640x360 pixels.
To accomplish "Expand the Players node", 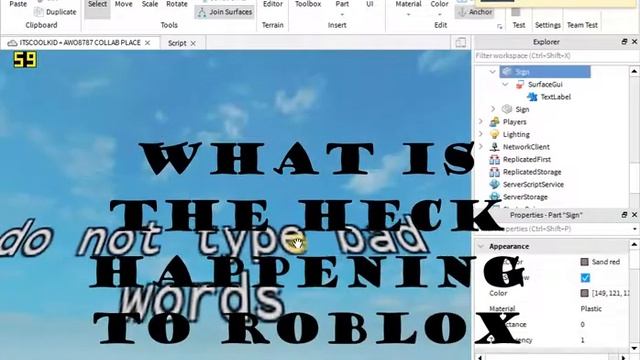I will coord(480,122).
